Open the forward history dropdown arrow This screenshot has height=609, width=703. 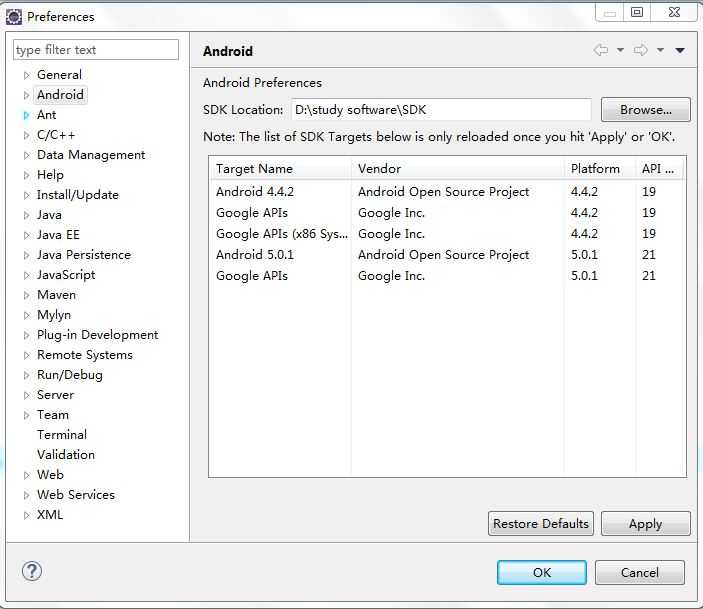660,50
